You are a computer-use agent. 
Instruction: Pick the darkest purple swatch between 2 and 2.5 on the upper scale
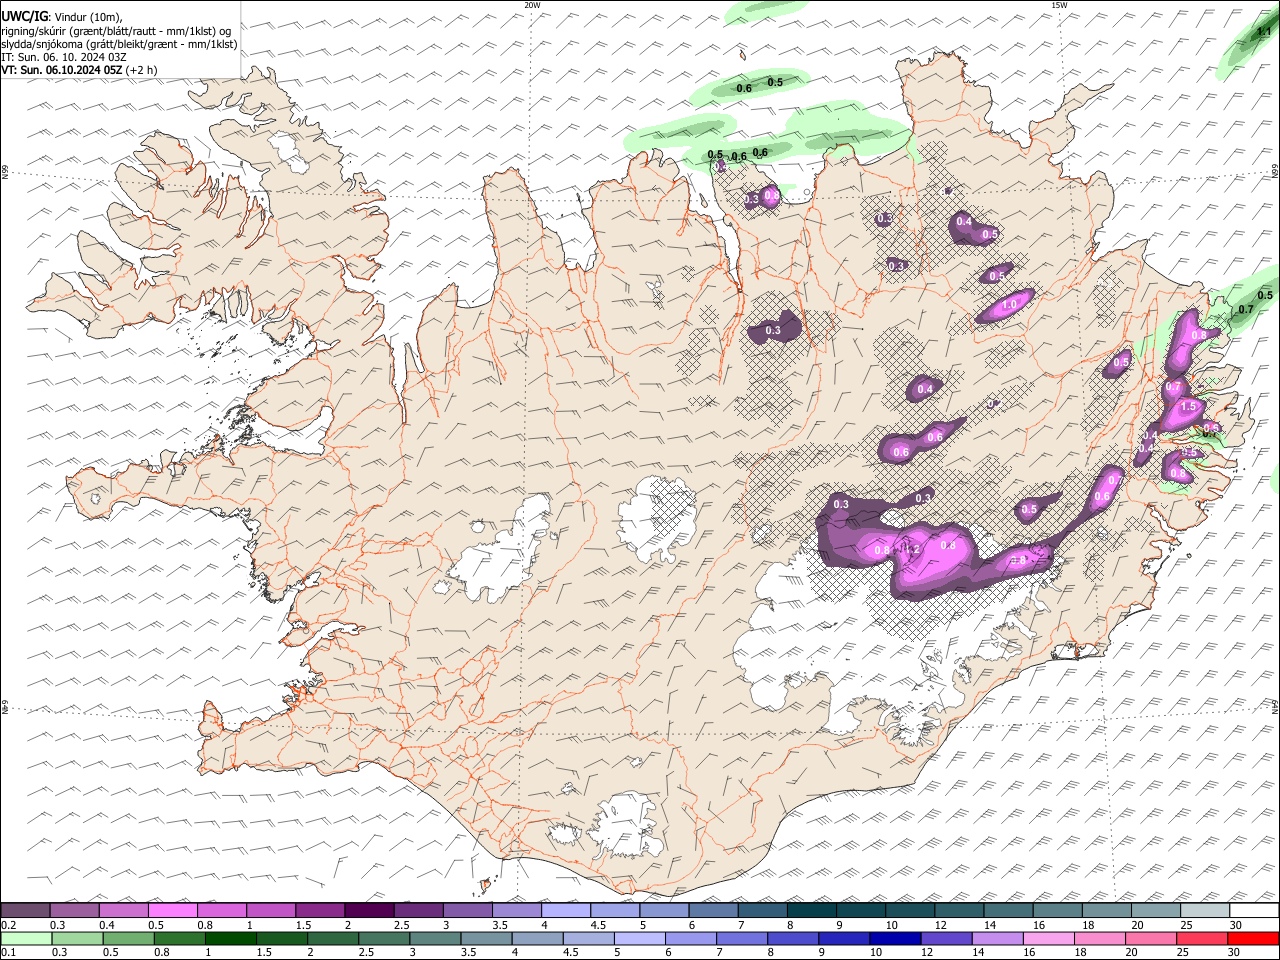tap(368, 910)
